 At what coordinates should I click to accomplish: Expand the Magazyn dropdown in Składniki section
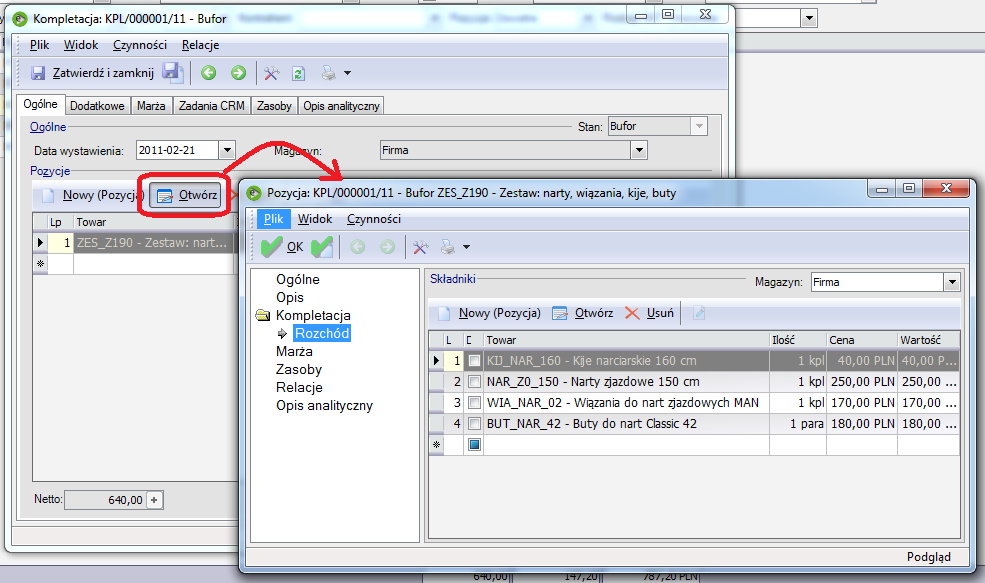click(x=952, y=283)
